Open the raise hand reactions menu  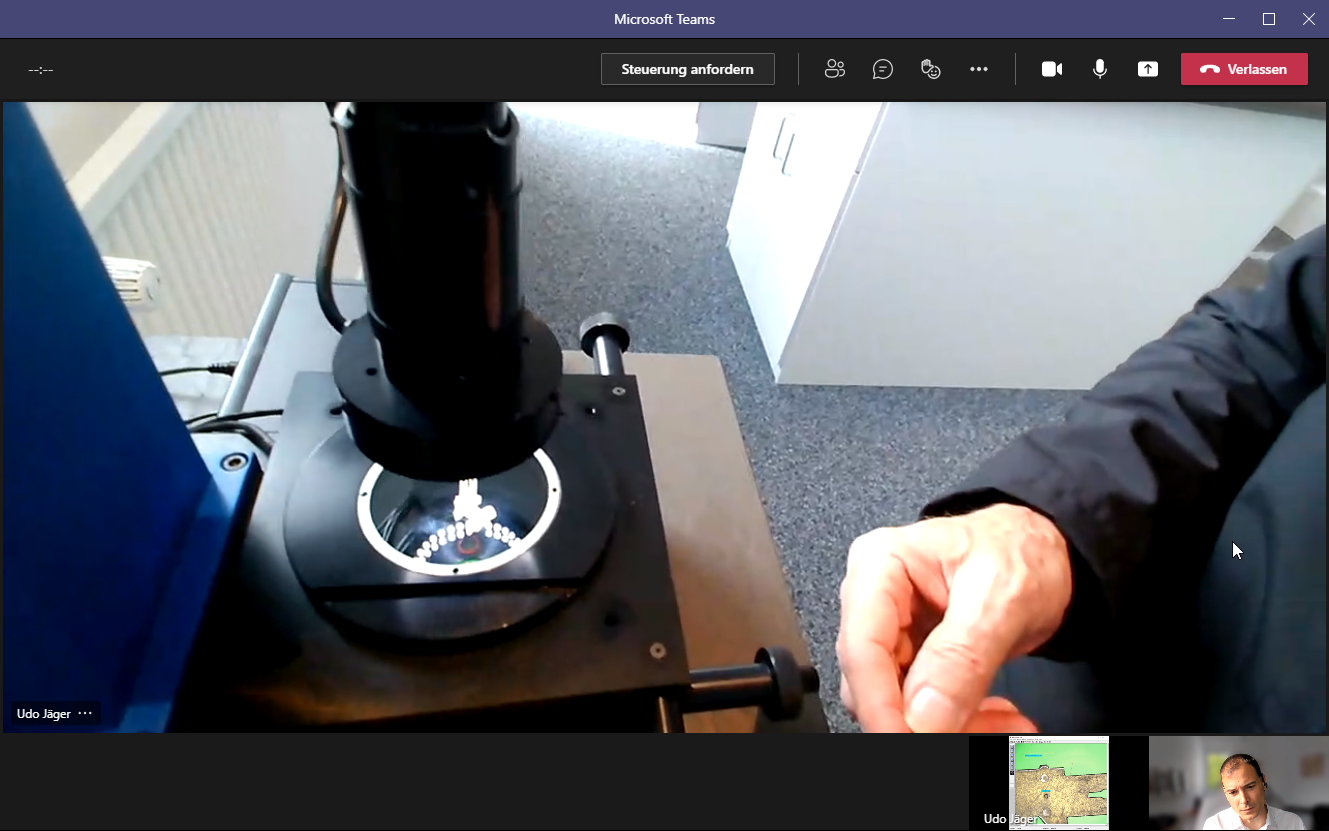coord(931,69)
